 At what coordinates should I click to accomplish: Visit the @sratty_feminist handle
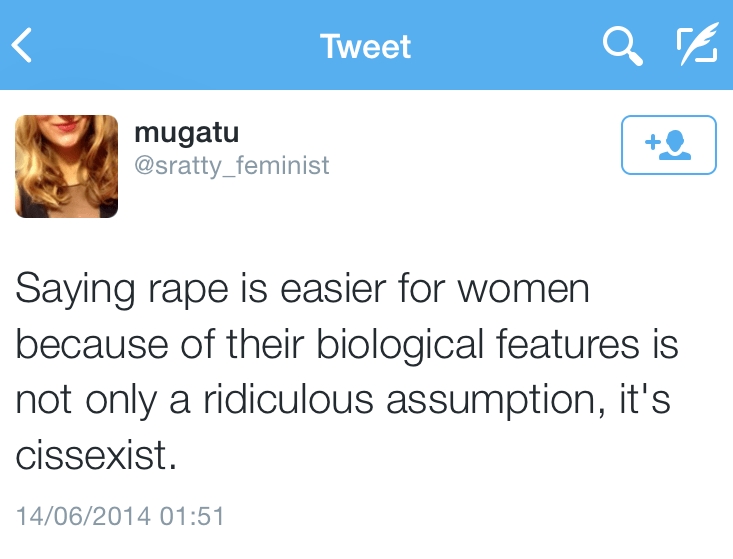[231, 165]
